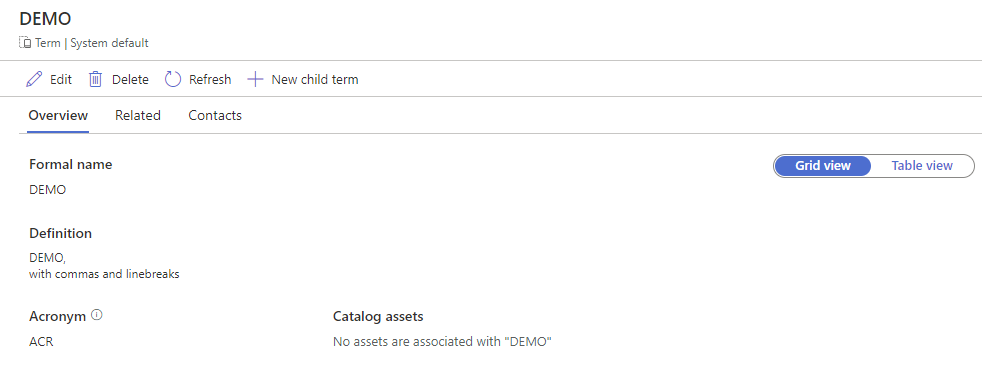This screenshot has height=382, width=982.
Task: Click the info icon next to Acronym
Action: (96, 316)
